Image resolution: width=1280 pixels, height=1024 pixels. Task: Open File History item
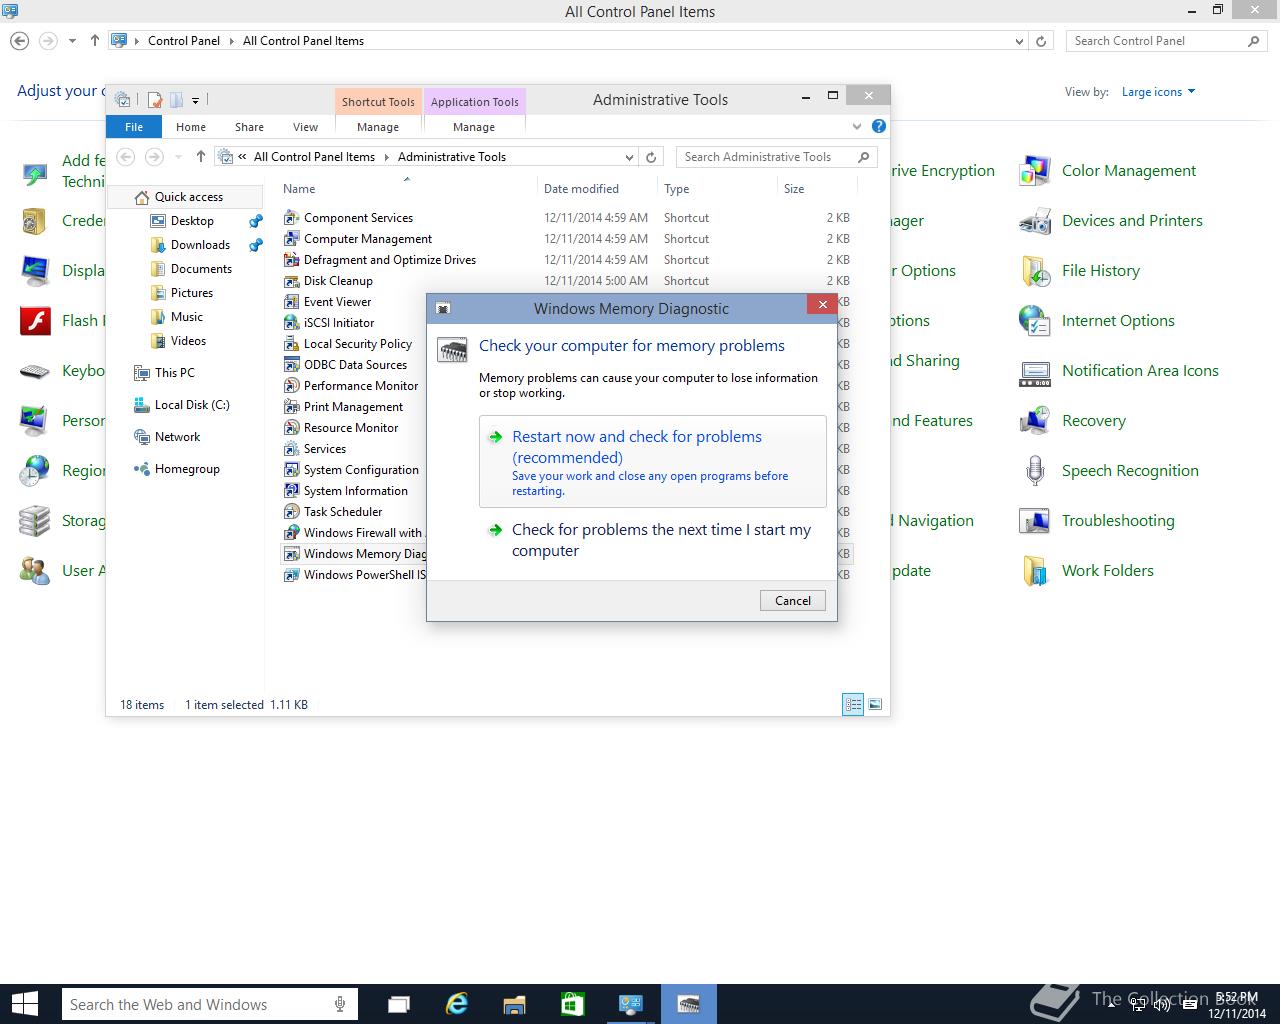tap(1080, 271)
